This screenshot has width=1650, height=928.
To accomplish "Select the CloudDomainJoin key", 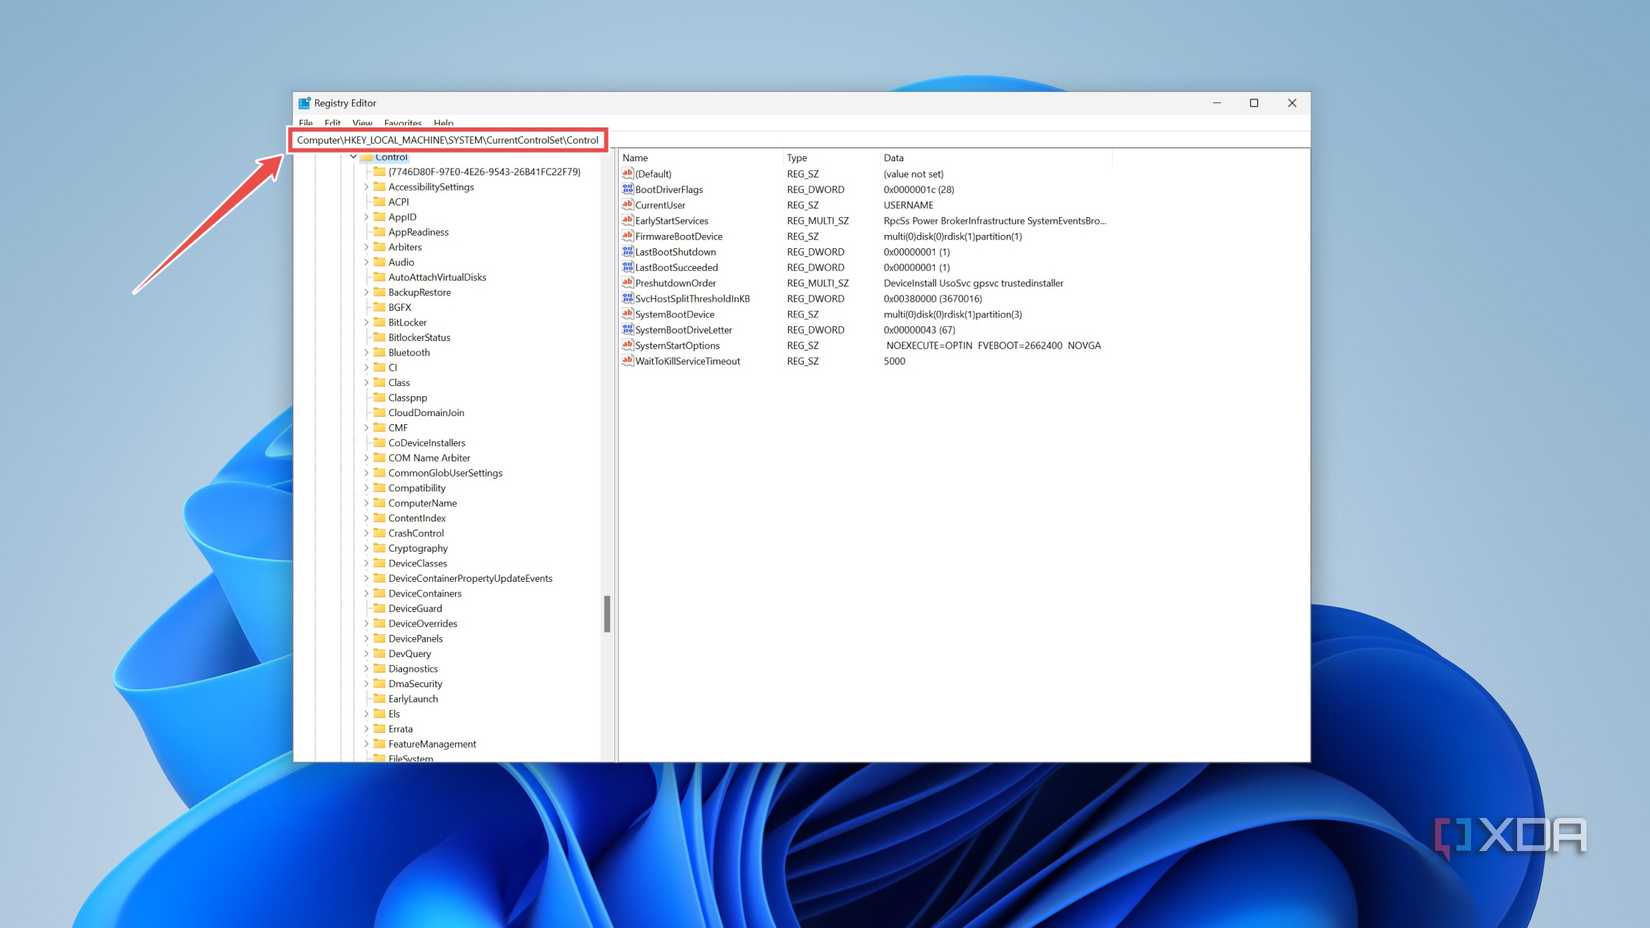I will pyautogui.click(x=426, y=412).
